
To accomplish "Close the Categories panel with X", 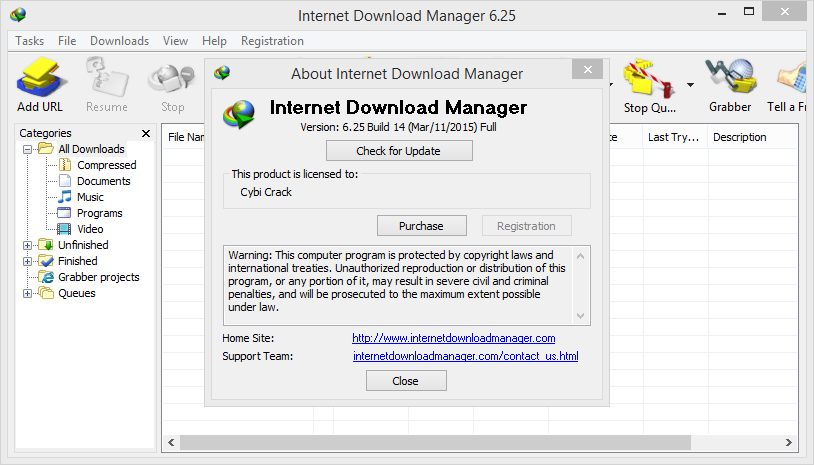I will tap(146, 133).
